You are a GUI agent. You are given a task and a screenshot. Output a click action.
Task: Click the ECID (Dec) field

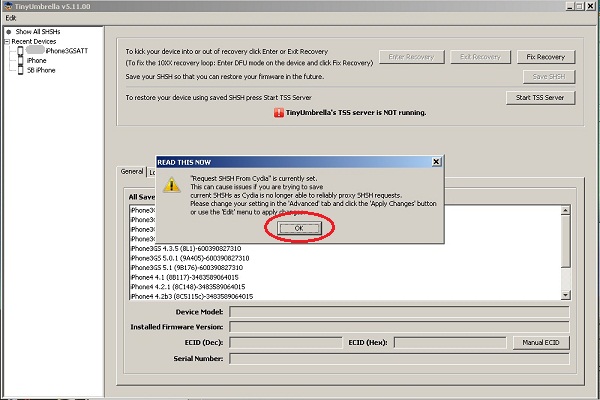[285, 343]
